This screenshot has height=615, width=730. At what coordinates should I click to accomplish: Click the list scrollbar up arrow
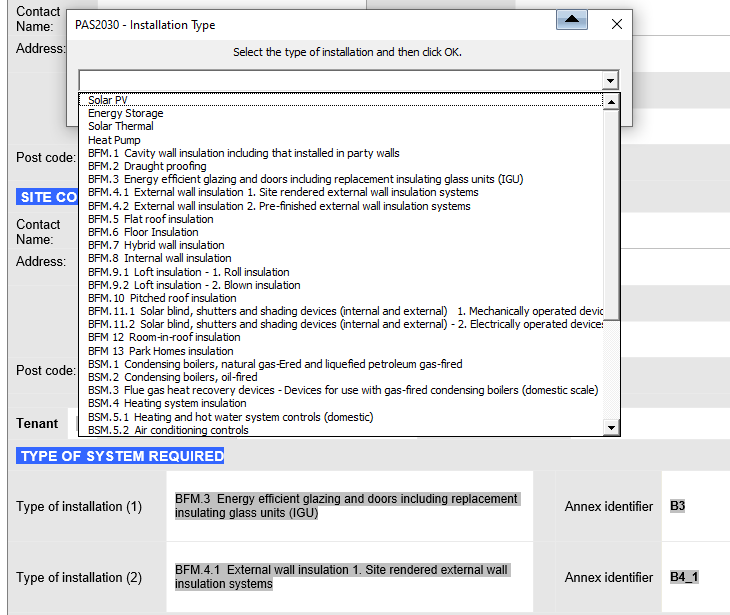612,101
